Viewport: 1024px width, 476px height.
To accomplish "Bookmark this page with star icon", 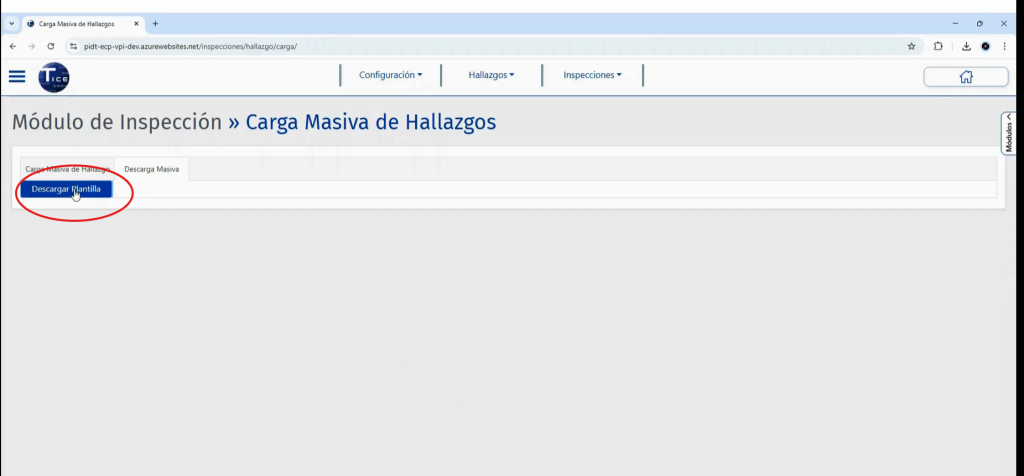I will coord(911,46).
